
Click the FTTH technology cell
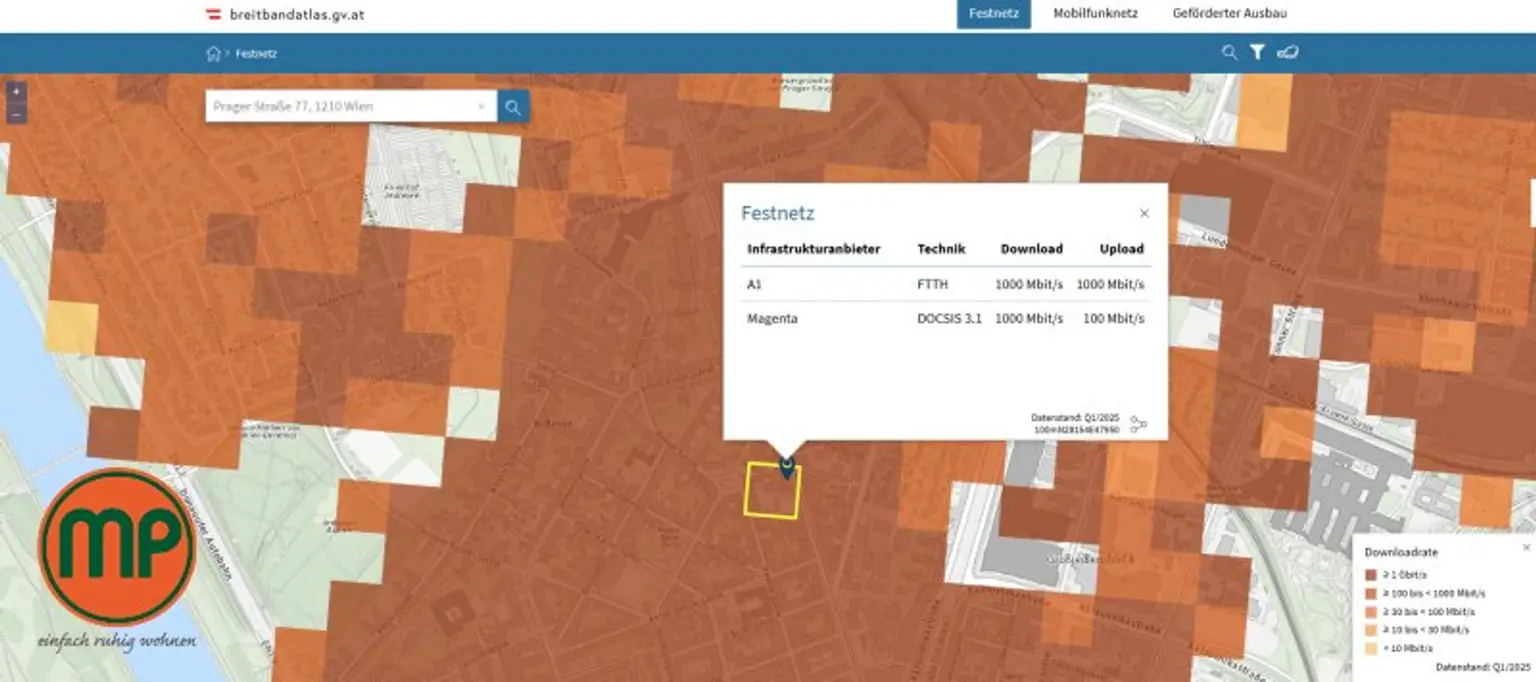point(931,284)
